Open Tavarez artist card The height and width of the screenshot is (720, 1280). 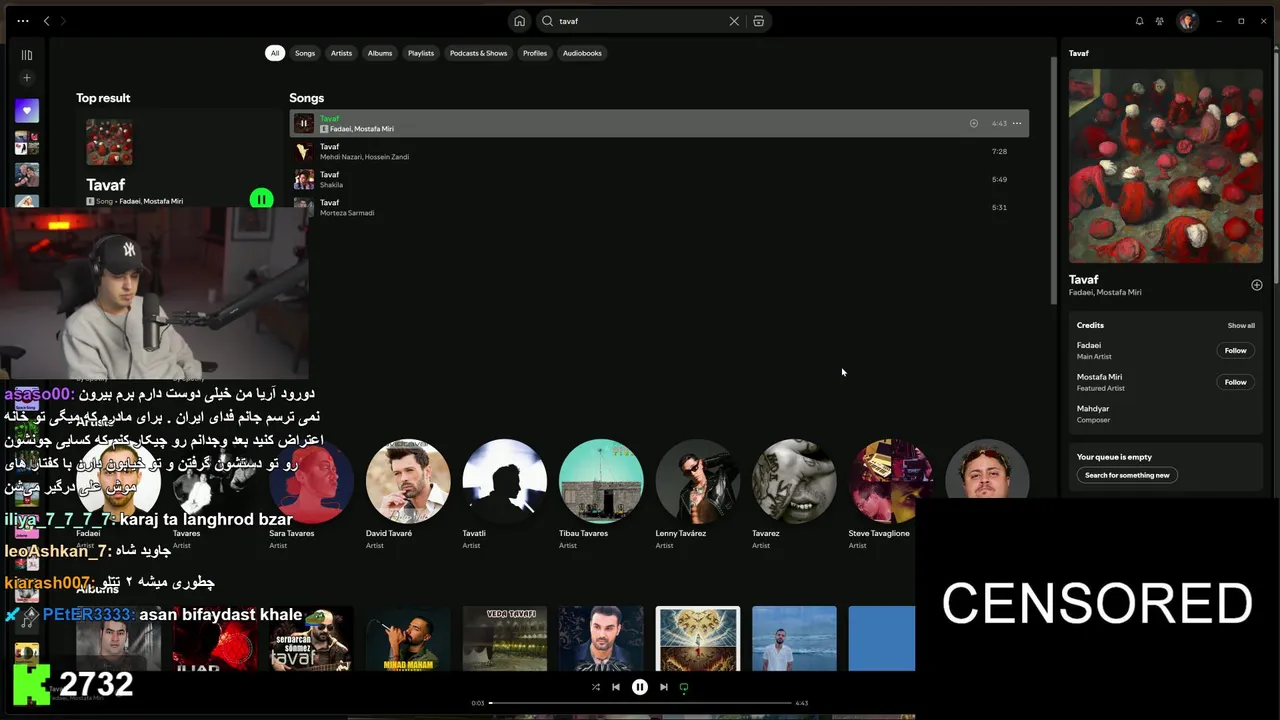(x=794, y=492)
